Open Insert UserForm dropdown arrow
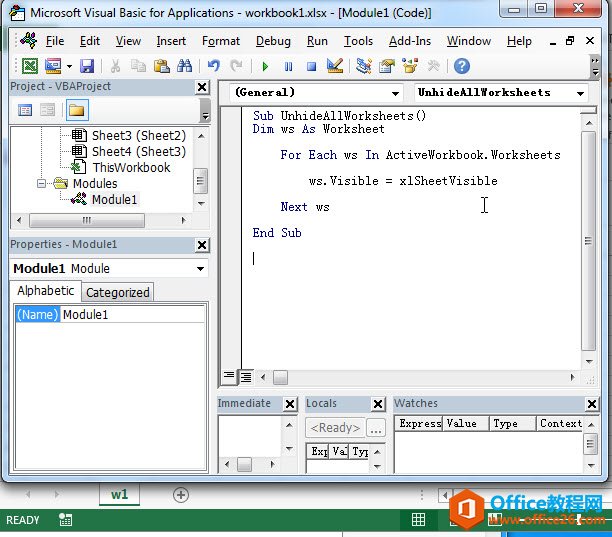The image size is (612, 537). tap(69, 66)
